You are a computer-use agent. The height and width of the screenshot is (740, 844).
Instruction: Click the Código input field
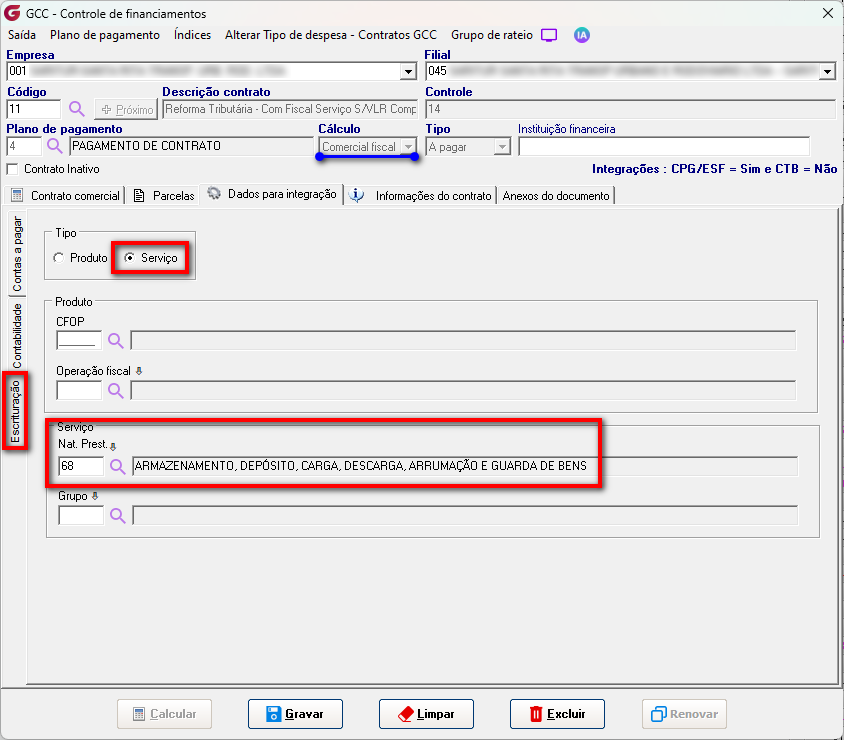[x=33, y=109]
